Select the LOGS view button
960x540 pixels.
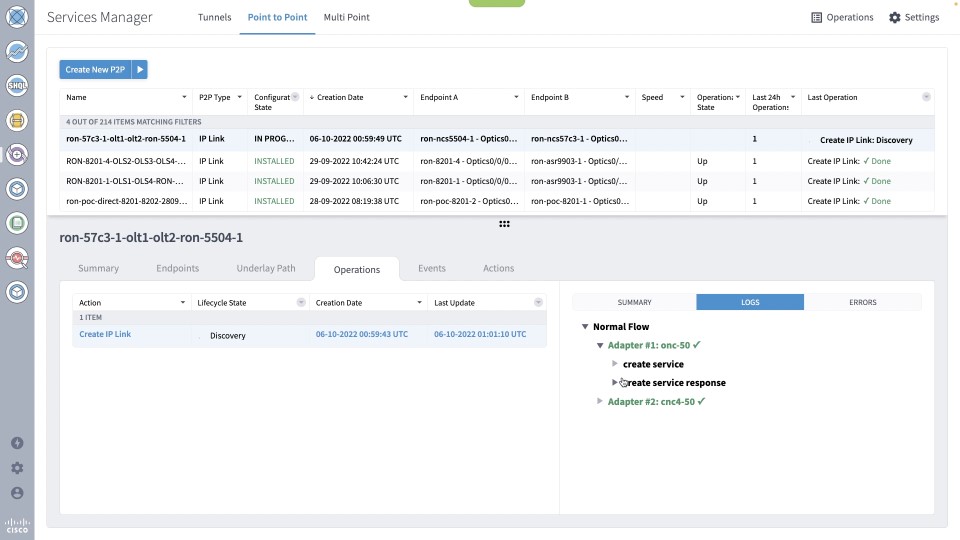coord(750,302)
